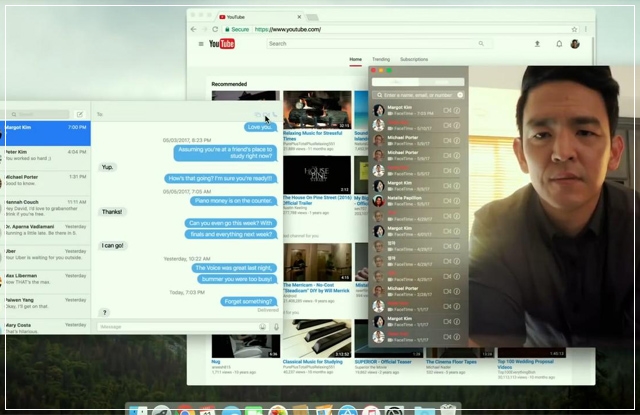Open the emoji picker in Messages
This screenshot has width=640, height=415.
click(x=262, y=327)
